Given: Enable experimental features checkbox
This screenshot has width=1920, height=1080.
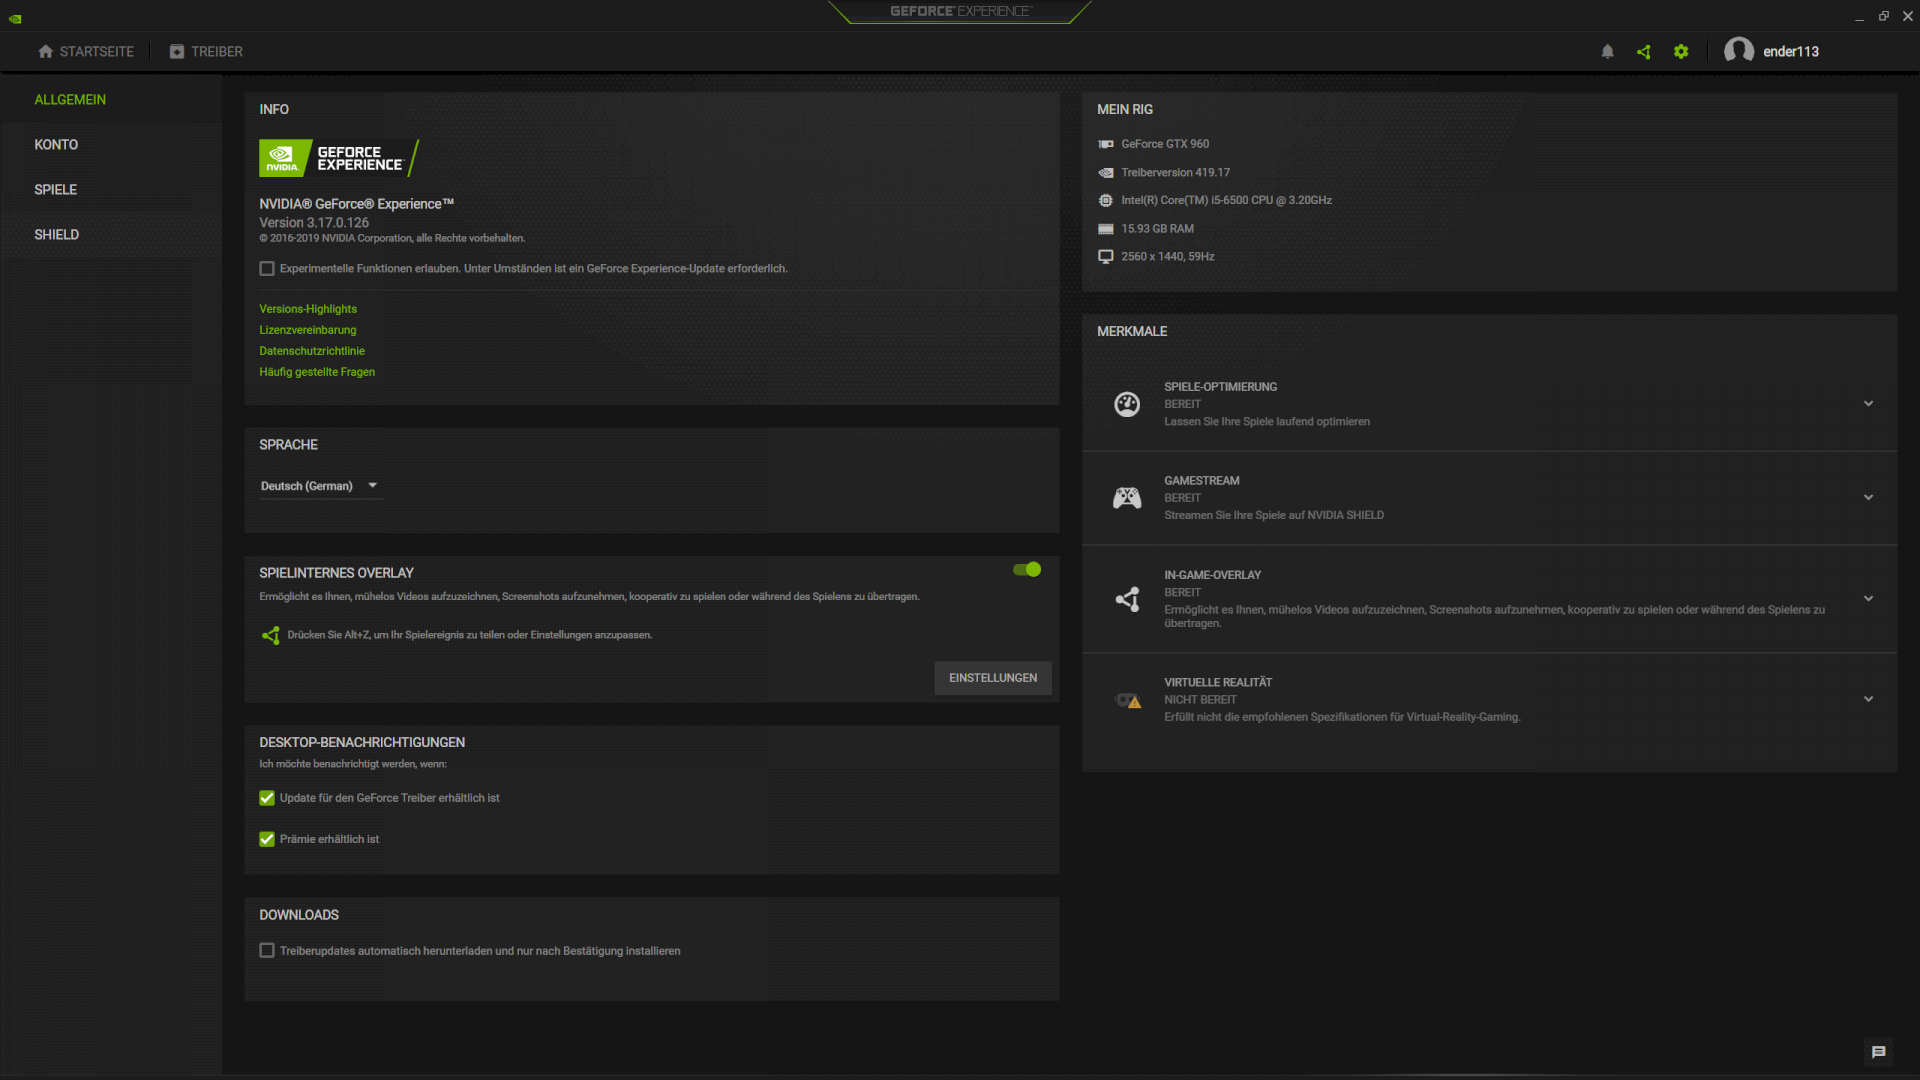Looking at the screenshot, I should click(x=267, y=269).
